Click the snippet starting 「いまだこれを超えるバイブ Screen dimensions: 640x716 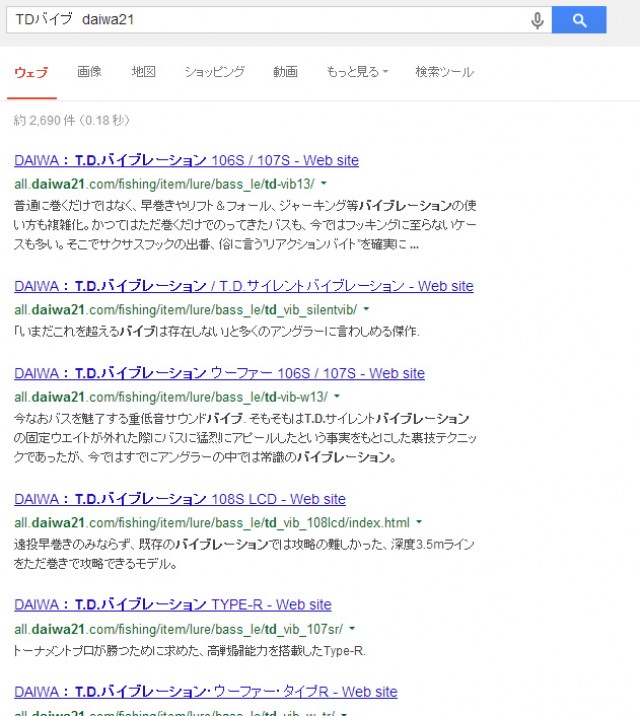(216, 331)
